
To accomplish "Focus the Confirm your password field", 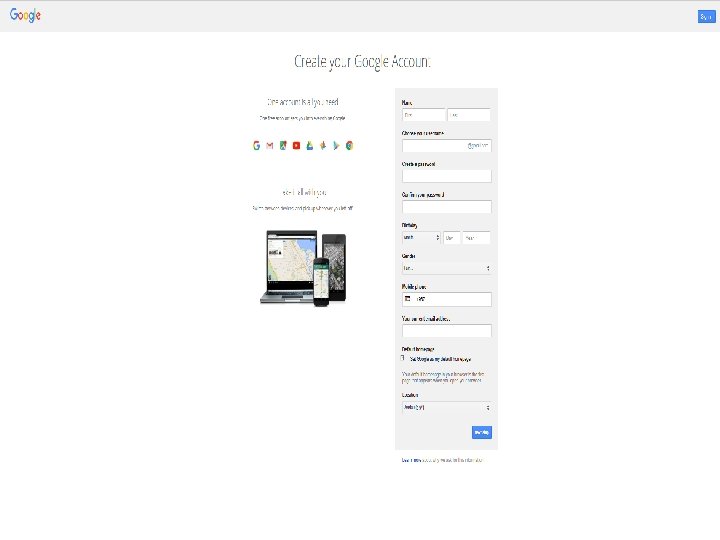I will click(447, 207).
